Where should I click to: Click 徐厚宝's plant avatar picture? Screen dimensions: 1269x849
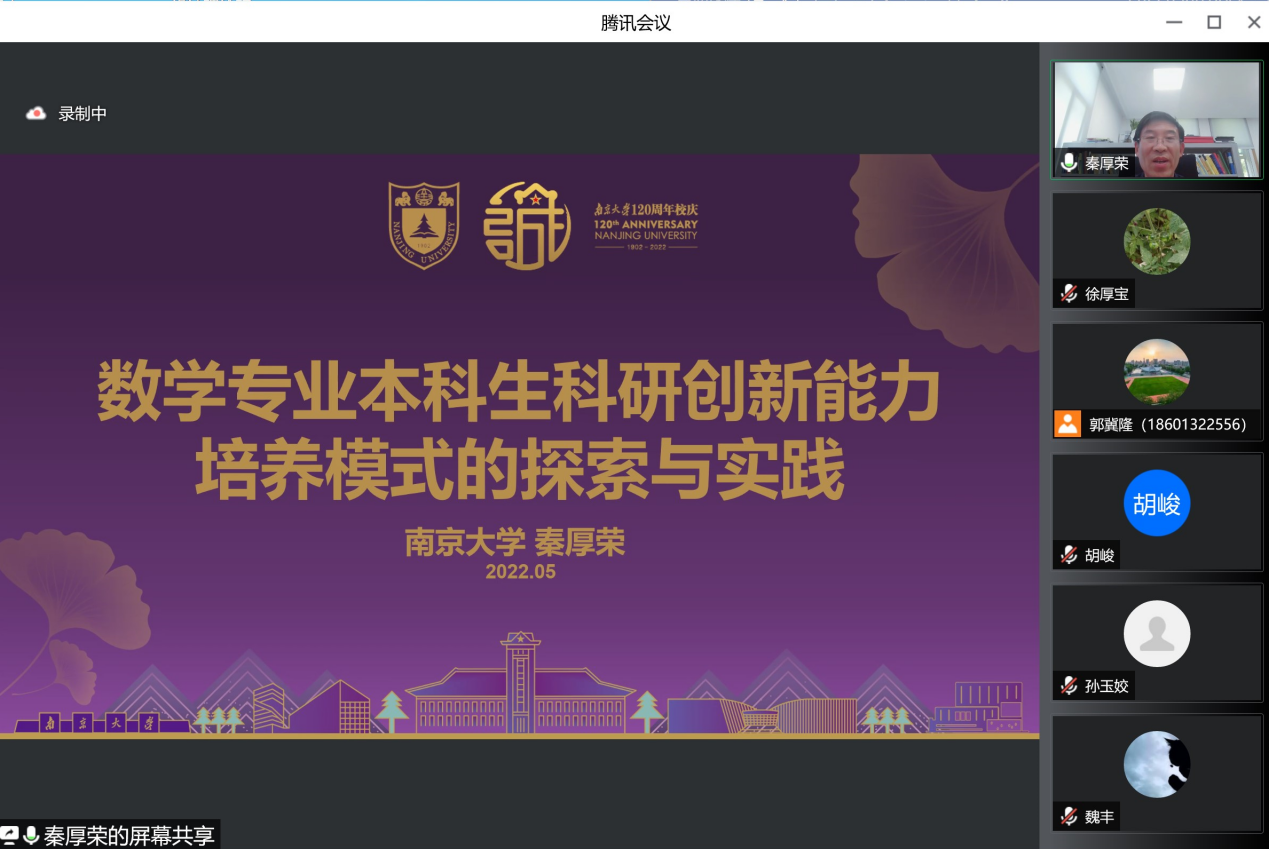[x=1156, y=241]
